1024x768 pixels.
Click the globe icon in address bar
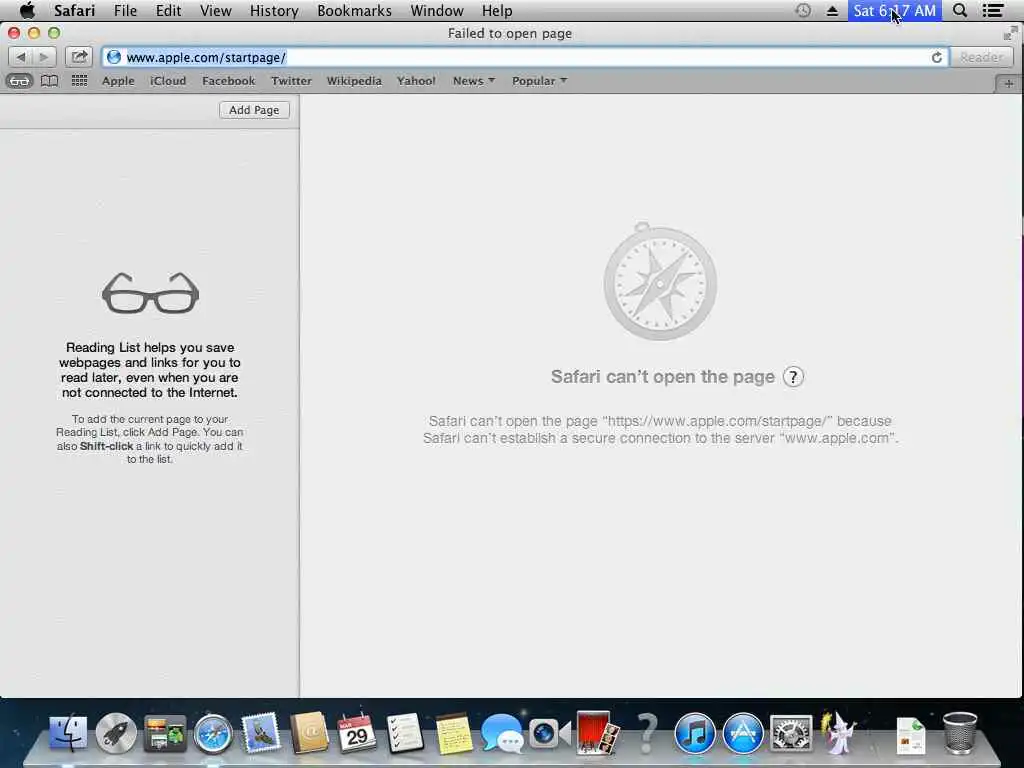click(114, 57)
